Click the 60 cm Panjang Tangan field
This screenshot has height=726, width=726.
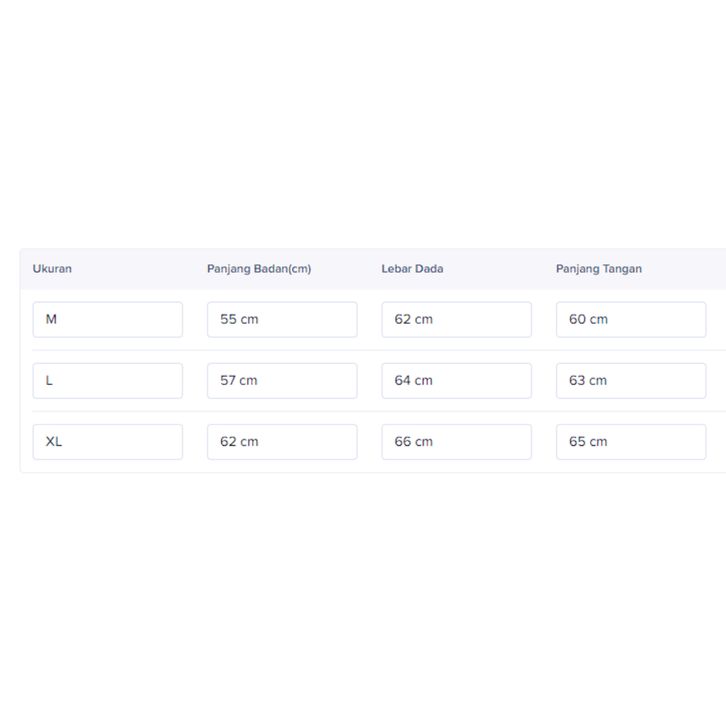(631, 320)
